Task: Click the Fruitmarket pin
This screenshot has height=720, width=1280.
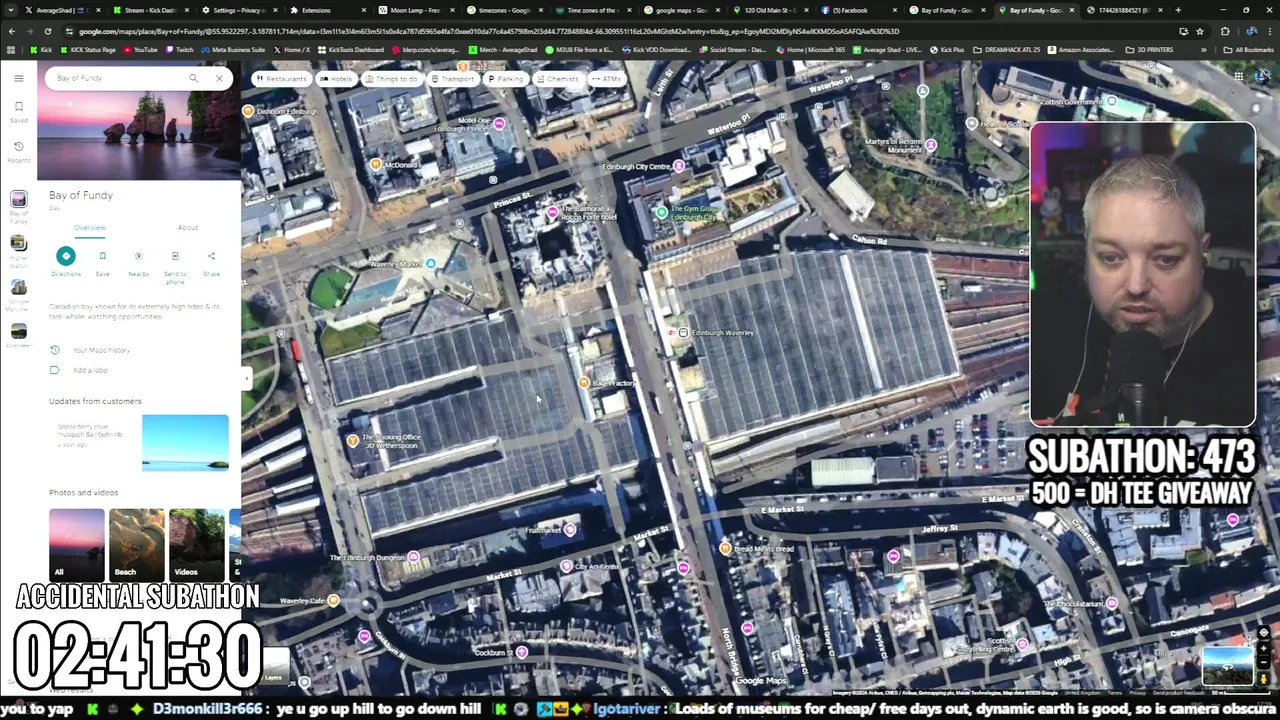Action: point(569,530)
